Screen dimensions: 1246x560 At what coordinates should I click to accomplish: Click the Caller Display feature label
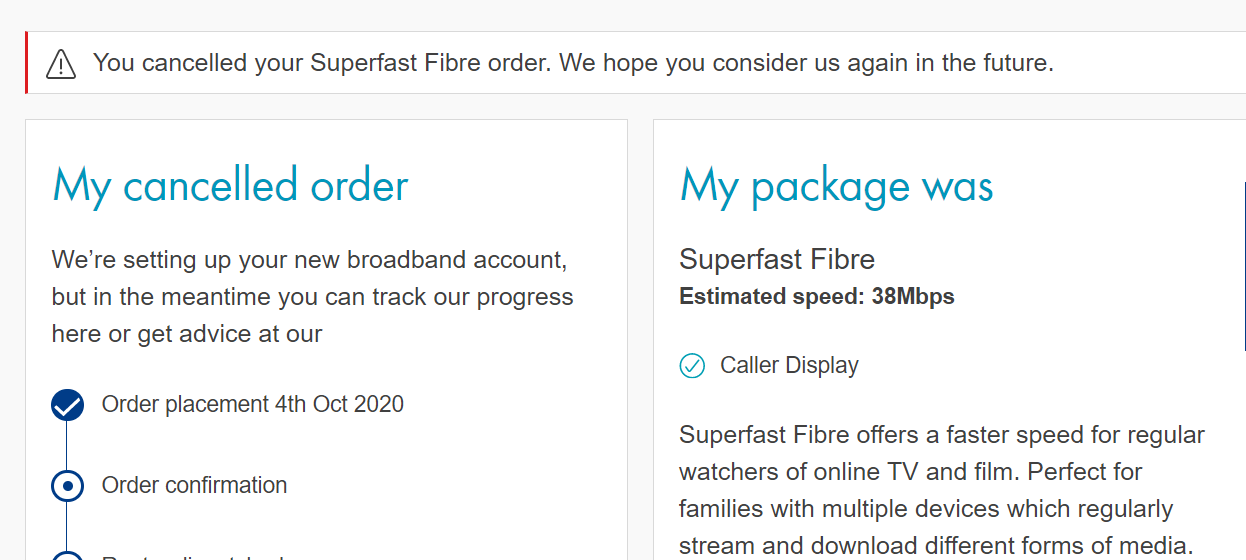coord(789,366)
